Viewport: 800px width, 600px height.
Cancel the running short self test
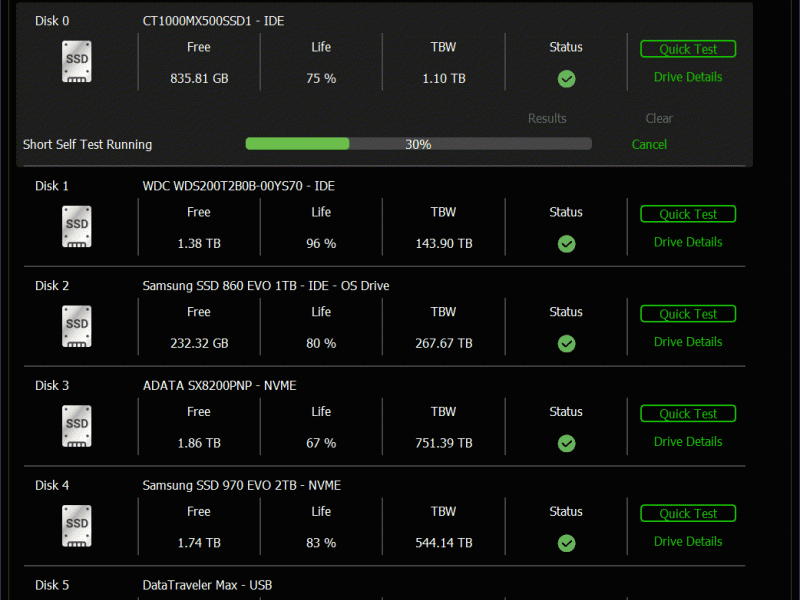click(649, 144)
